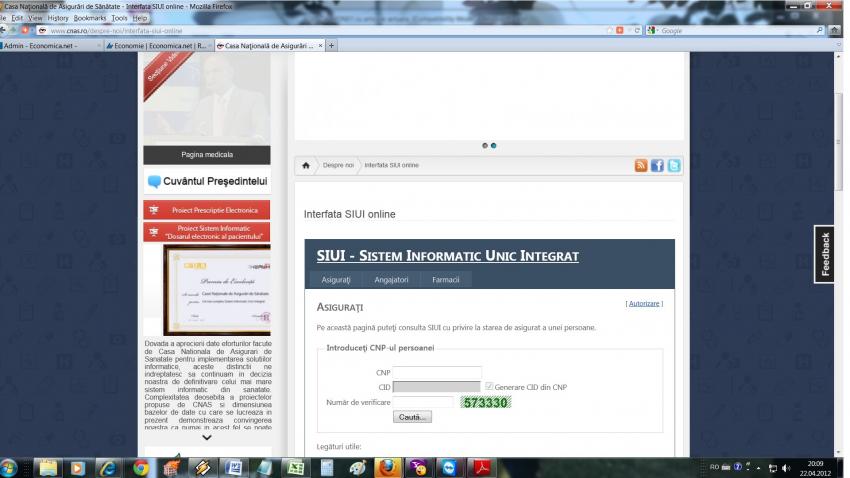Open a new Firefox tab
This screenshot has height=478, width=850.
[x=331, y=46]
